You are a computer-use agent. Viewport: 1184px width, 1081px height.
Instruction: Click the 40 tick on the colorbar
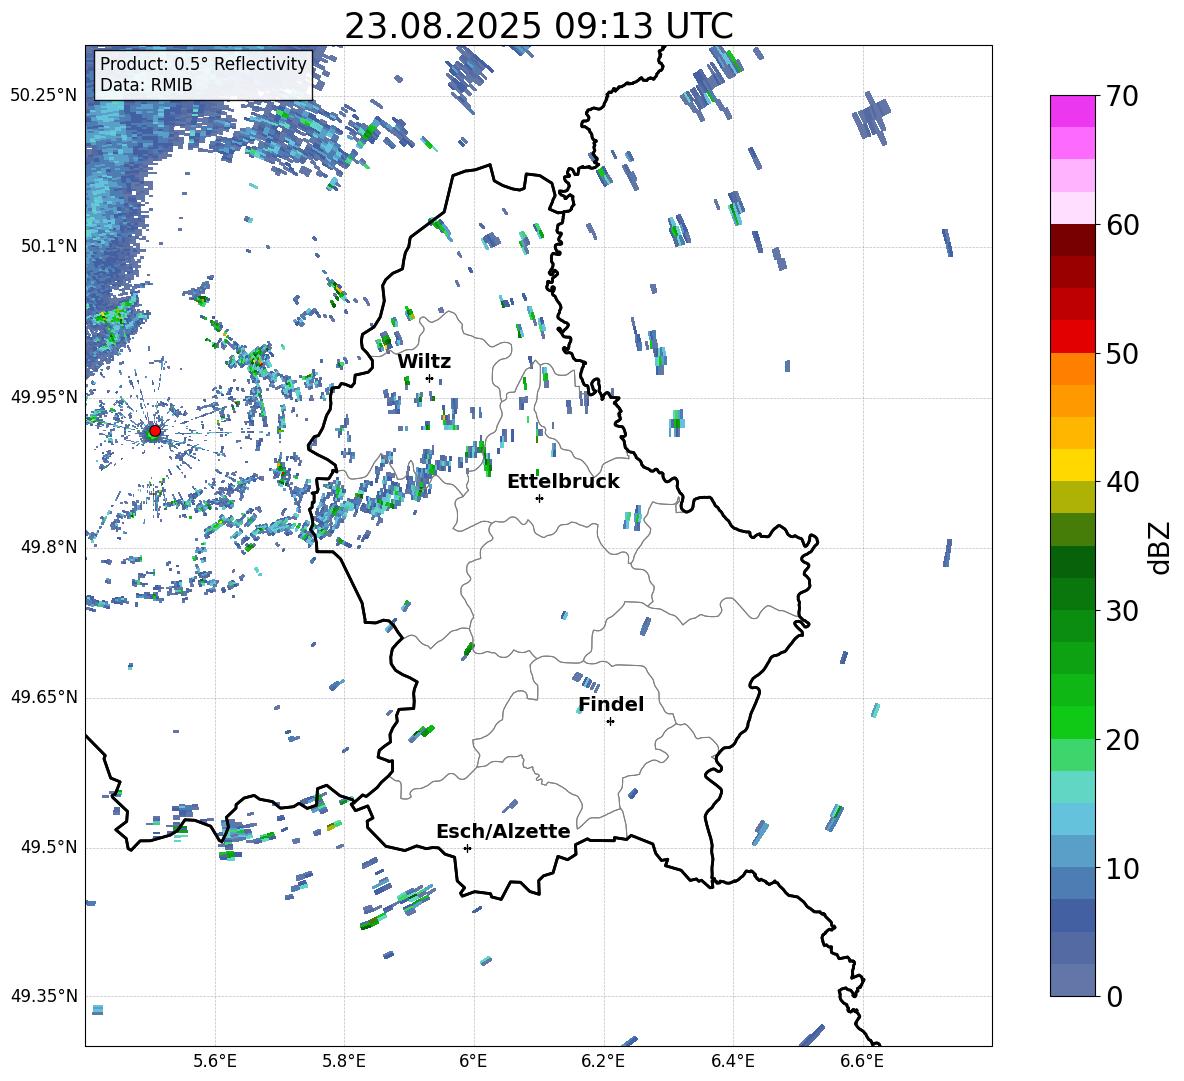pos(1122,482)
